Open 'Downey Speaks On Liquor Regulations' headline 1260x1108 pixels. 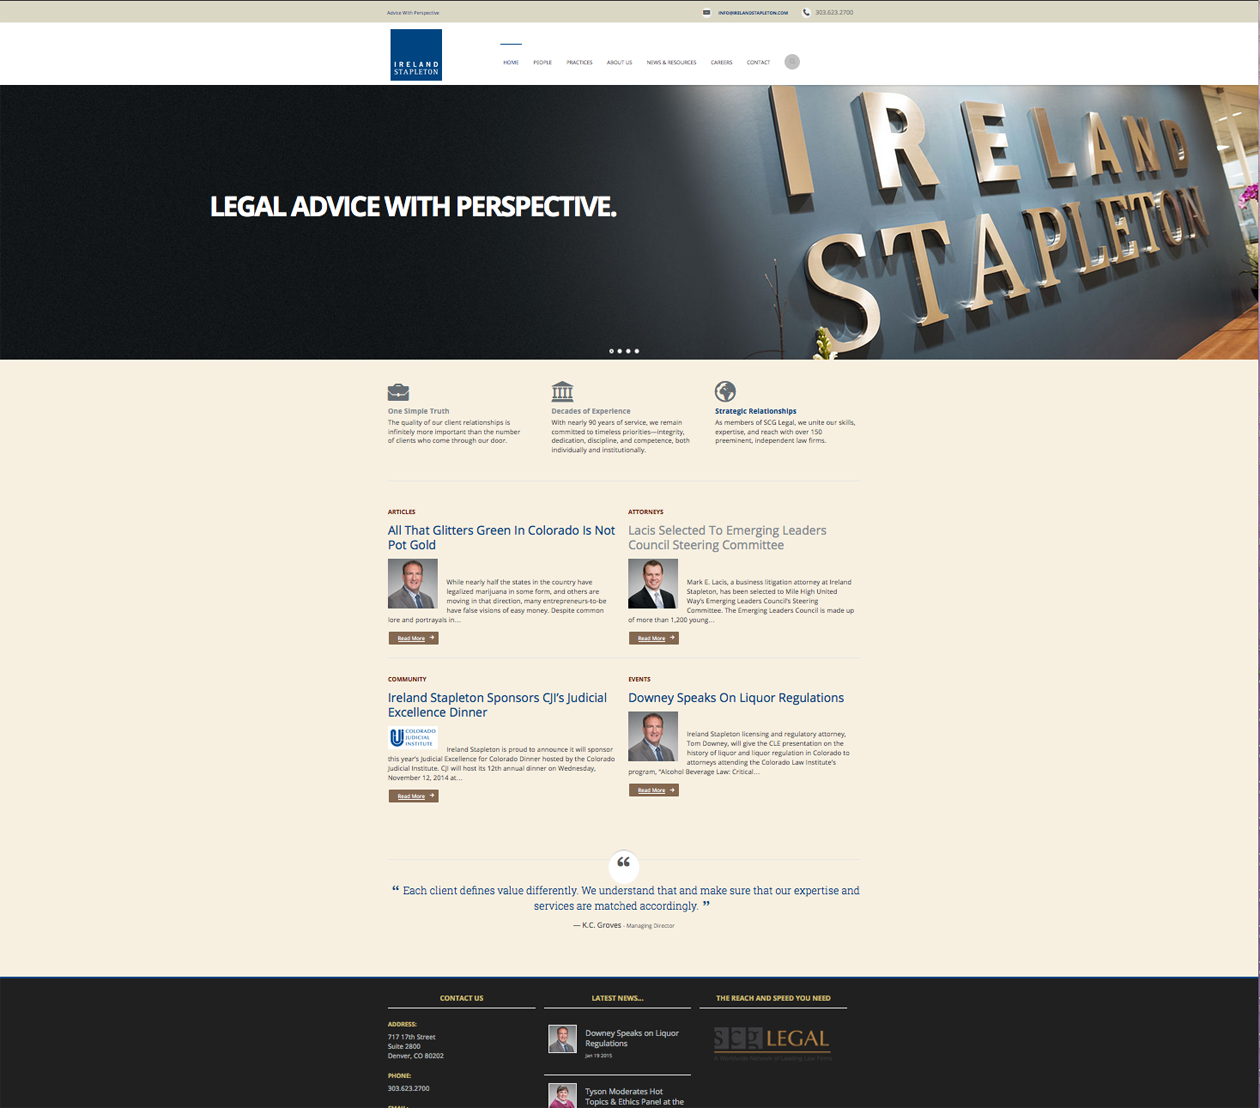click(736, 698)
